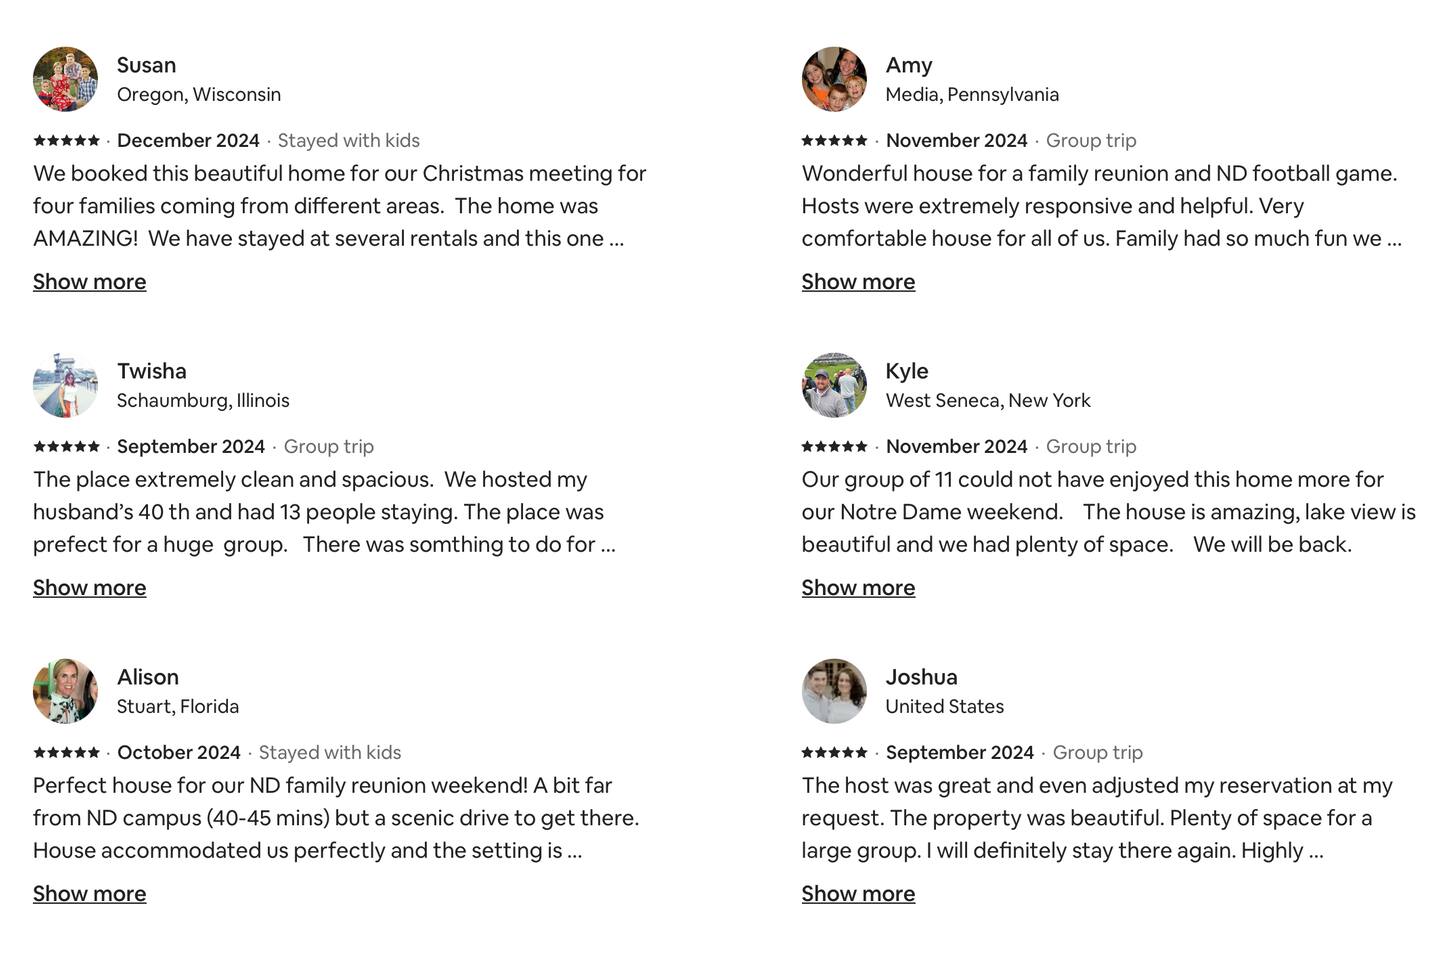Click the star rating on Susan's review
Viewport: 1440px width, 960px height.
pos(66,141)
